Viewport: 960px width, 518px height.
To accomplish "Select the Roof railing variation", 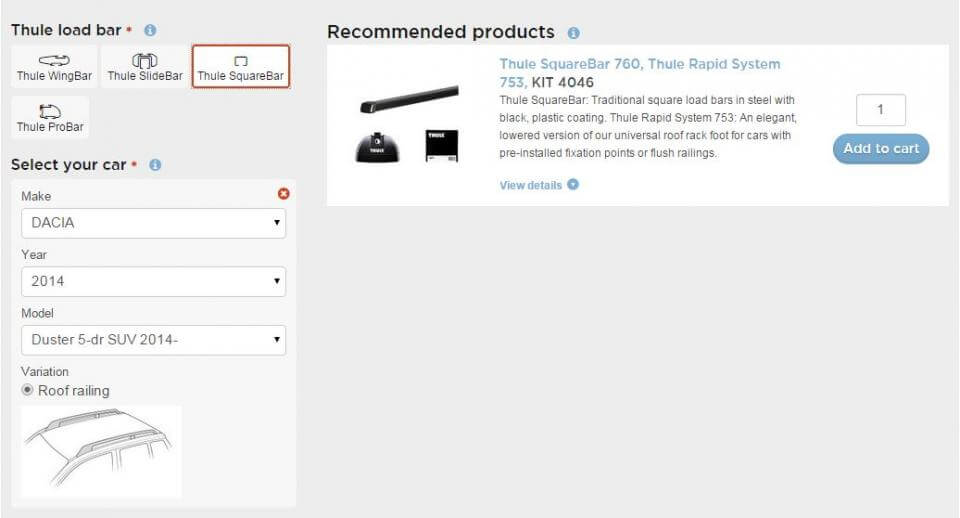I will (x=28, y=390).
